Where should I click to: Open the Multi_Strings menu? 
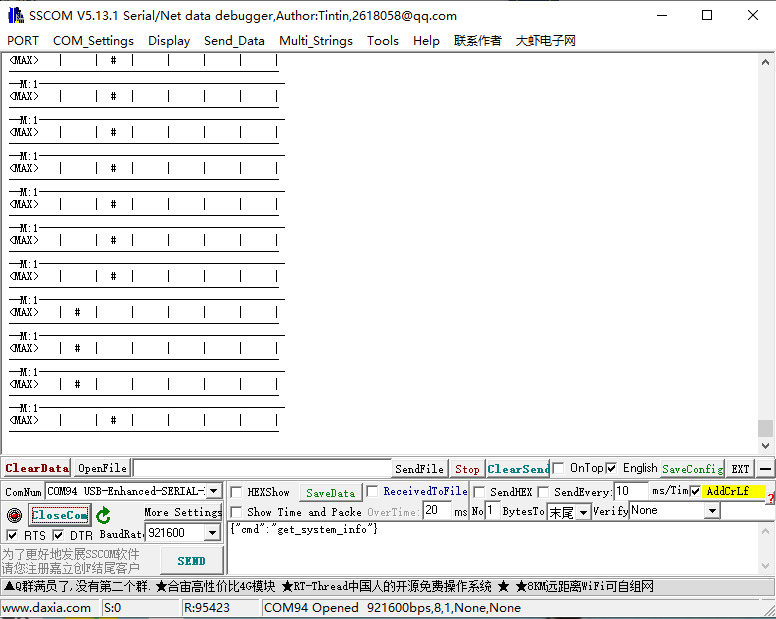315,41
